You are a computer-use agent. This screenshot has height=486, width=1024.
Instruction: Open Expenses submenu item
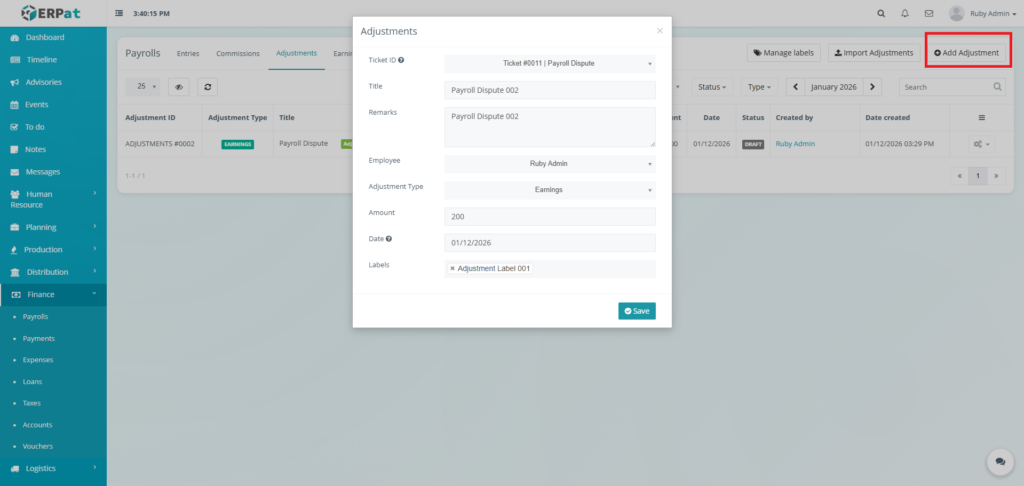click(x=38, y=360)
